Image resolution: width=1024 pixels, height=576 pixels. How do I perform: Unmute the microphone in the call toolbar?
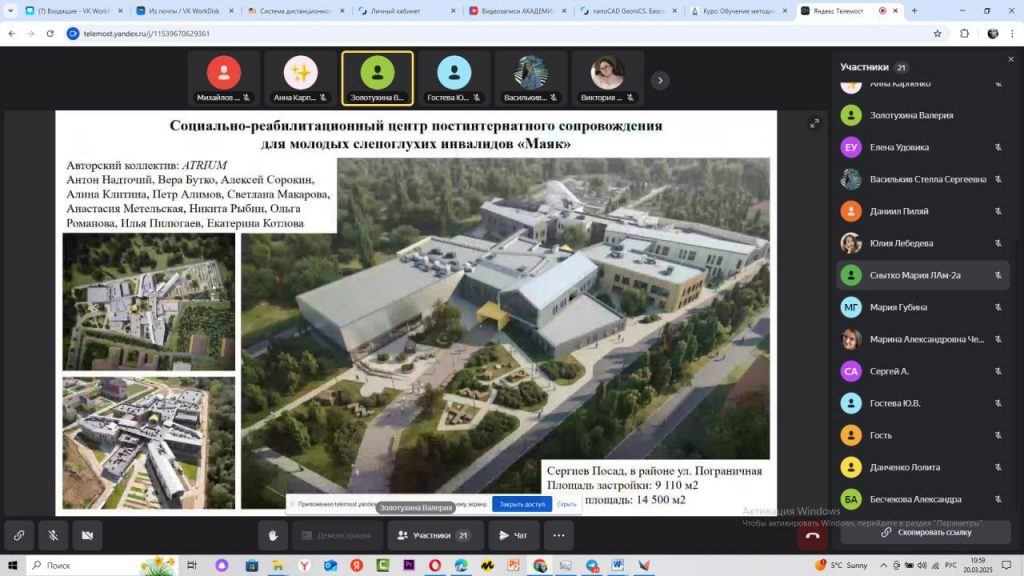52,536
